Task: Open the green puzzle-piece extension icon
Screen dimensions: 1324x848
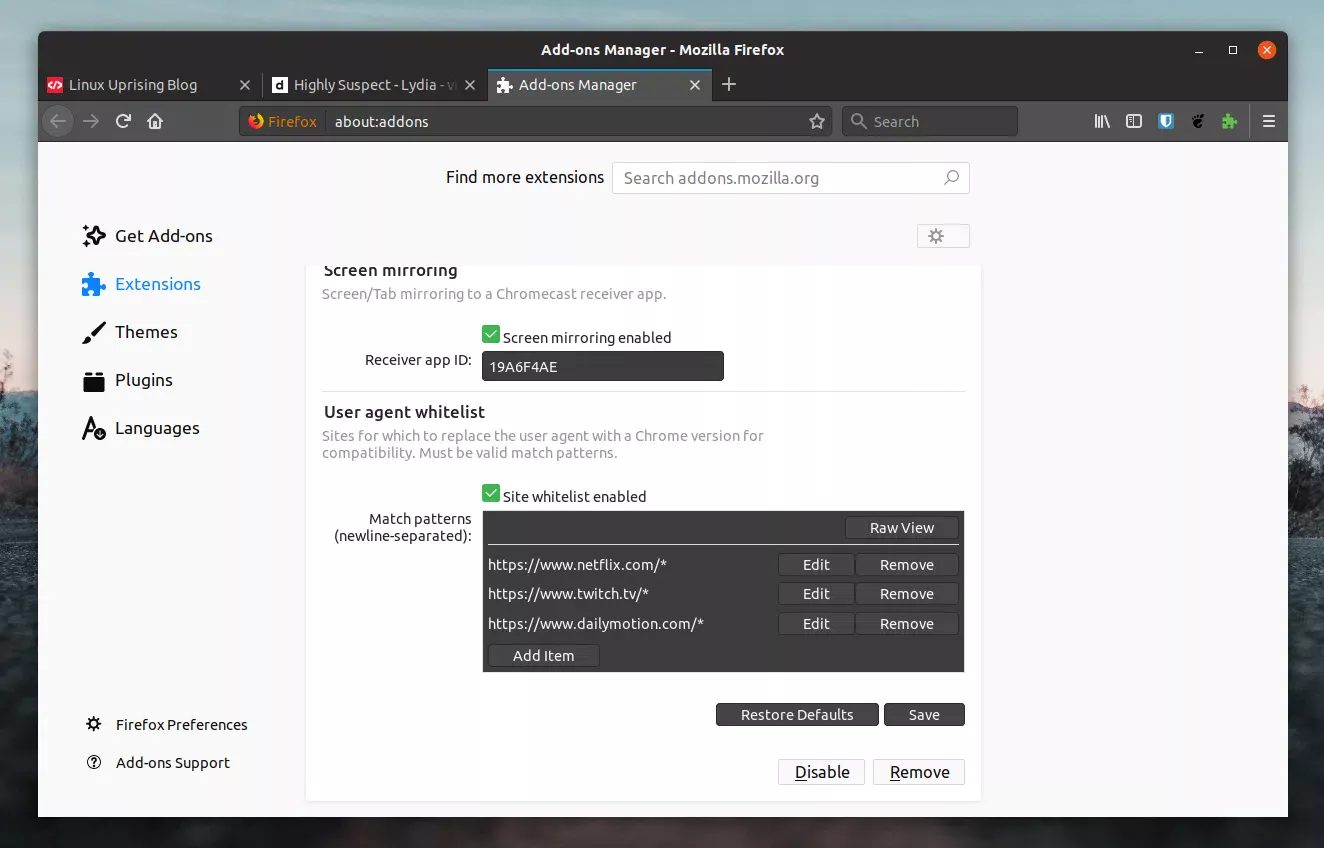Action: [1229, 121]
